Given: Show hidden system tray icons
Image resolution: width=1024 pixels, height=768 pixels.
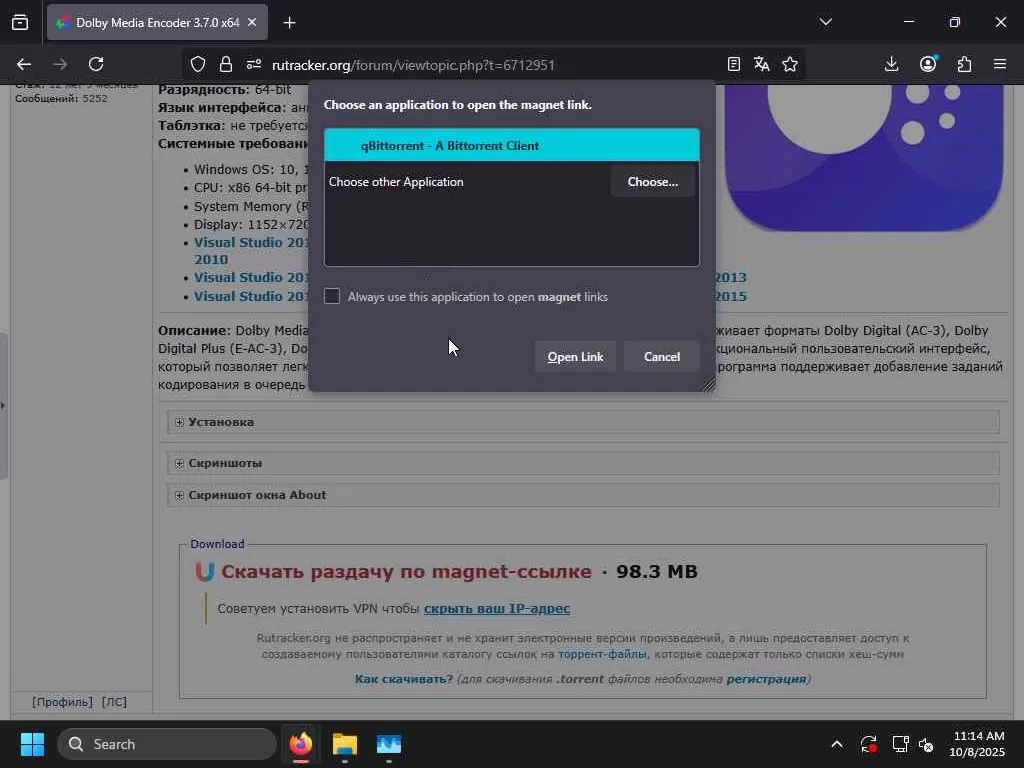Looking at the screenshot, I should [x=837, y=744].
